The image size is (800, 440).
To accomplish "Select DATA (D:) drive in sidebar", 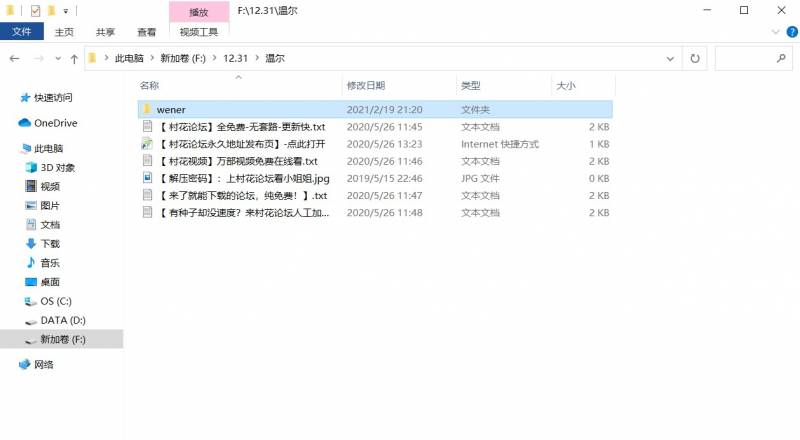I will 62,320.
